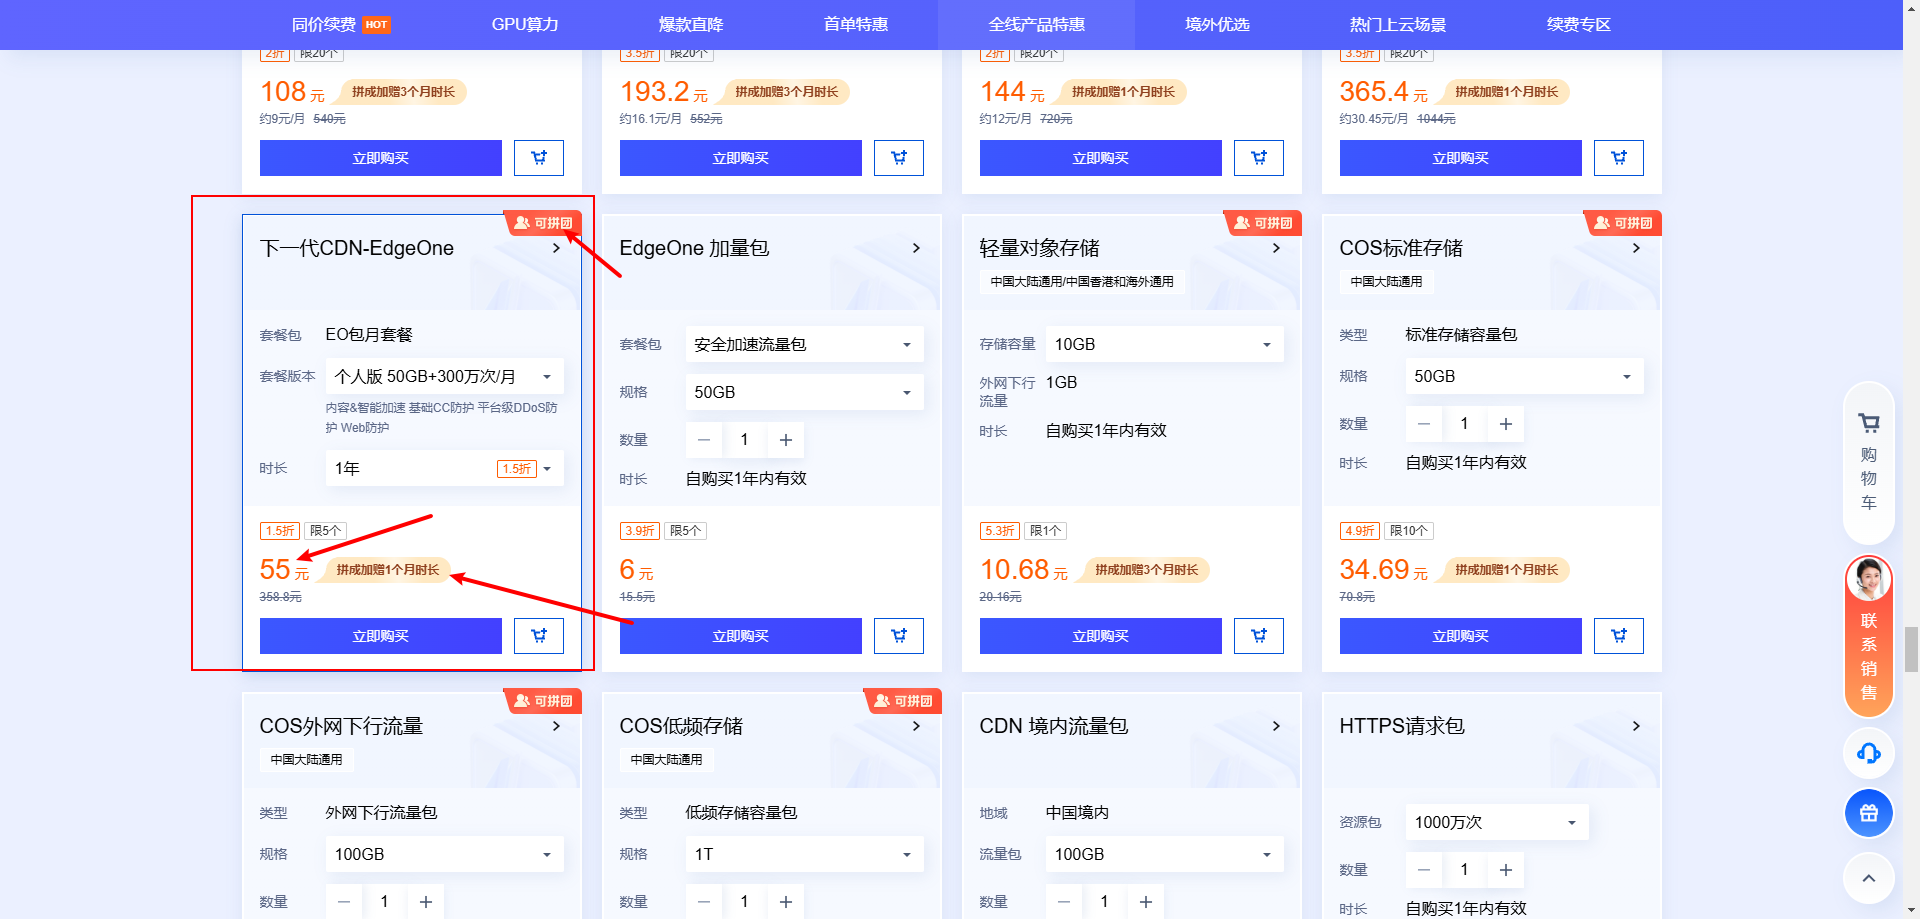Open the 轻量对象存储 product title
Screen dimensions: 1920x919
[1039, 248]
